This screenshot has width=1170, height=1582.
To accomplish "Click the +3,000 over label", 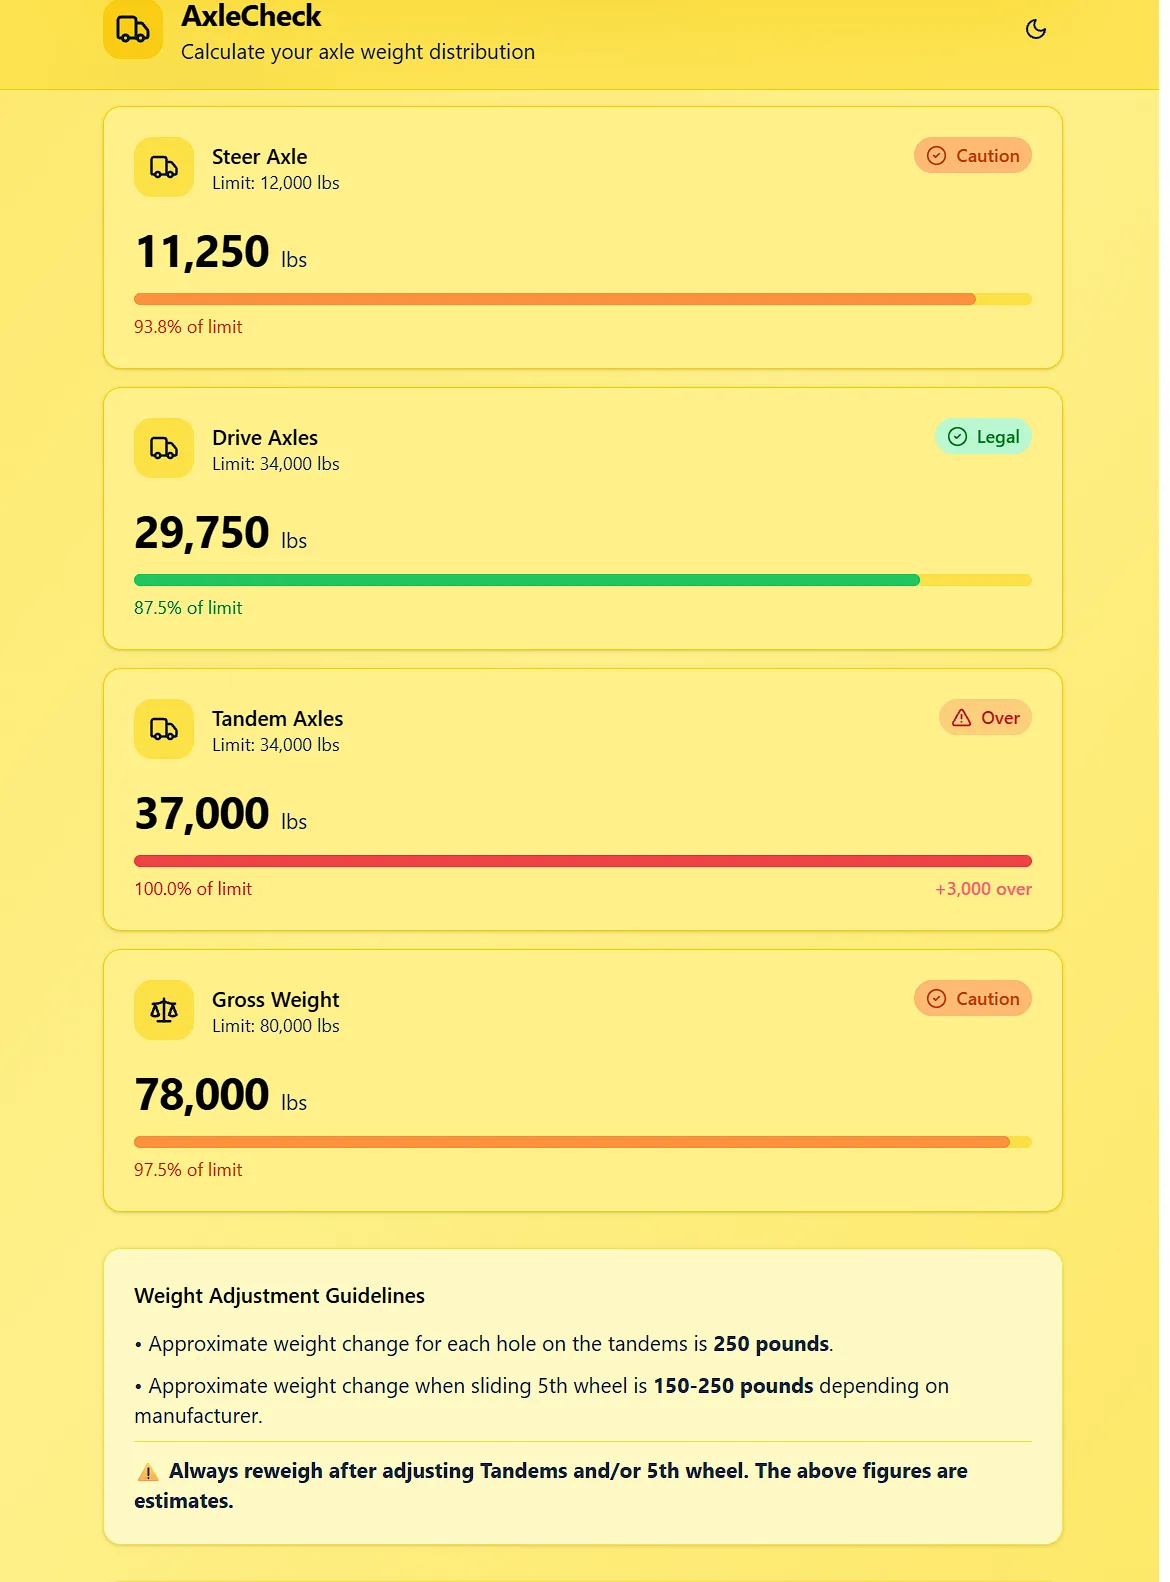I will (x=983, y=889).
